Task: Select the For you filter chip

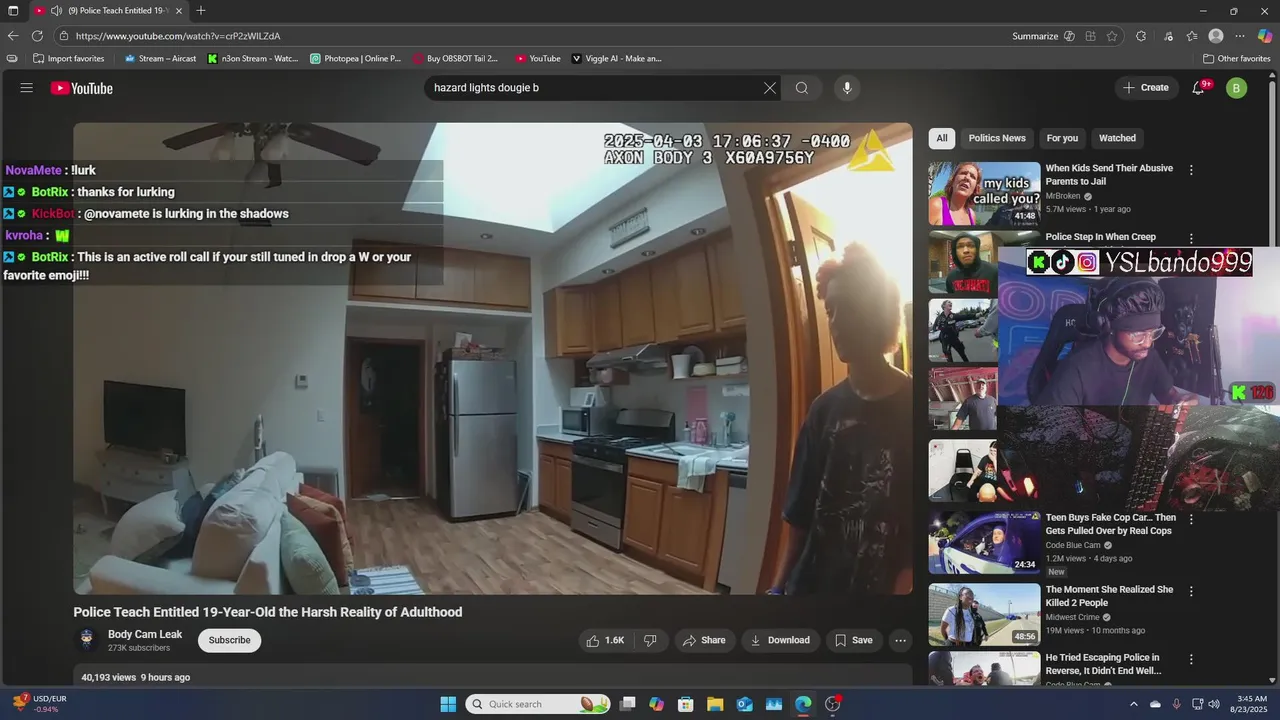Action: pyautogui.click(x=1062, y=138)
